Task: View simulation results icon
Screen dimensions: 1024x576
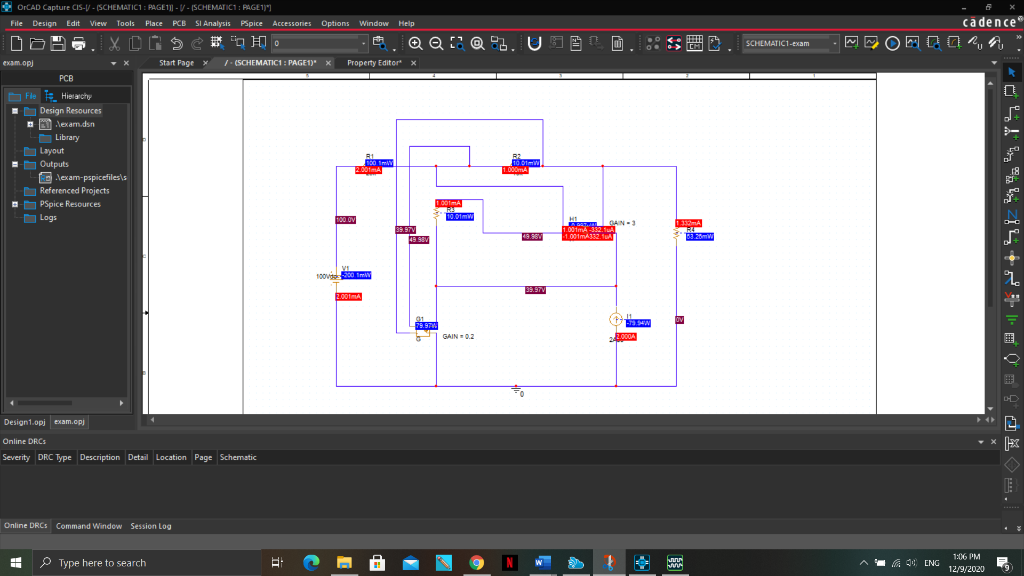Action: (913, 43)
